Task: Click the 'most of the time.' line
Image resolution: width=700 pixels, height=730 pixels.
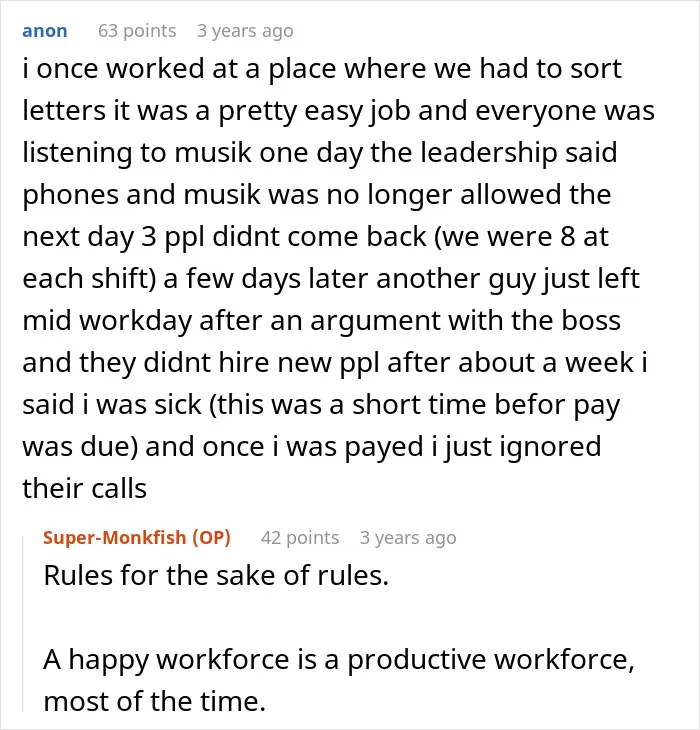Action: pos(155,702)
